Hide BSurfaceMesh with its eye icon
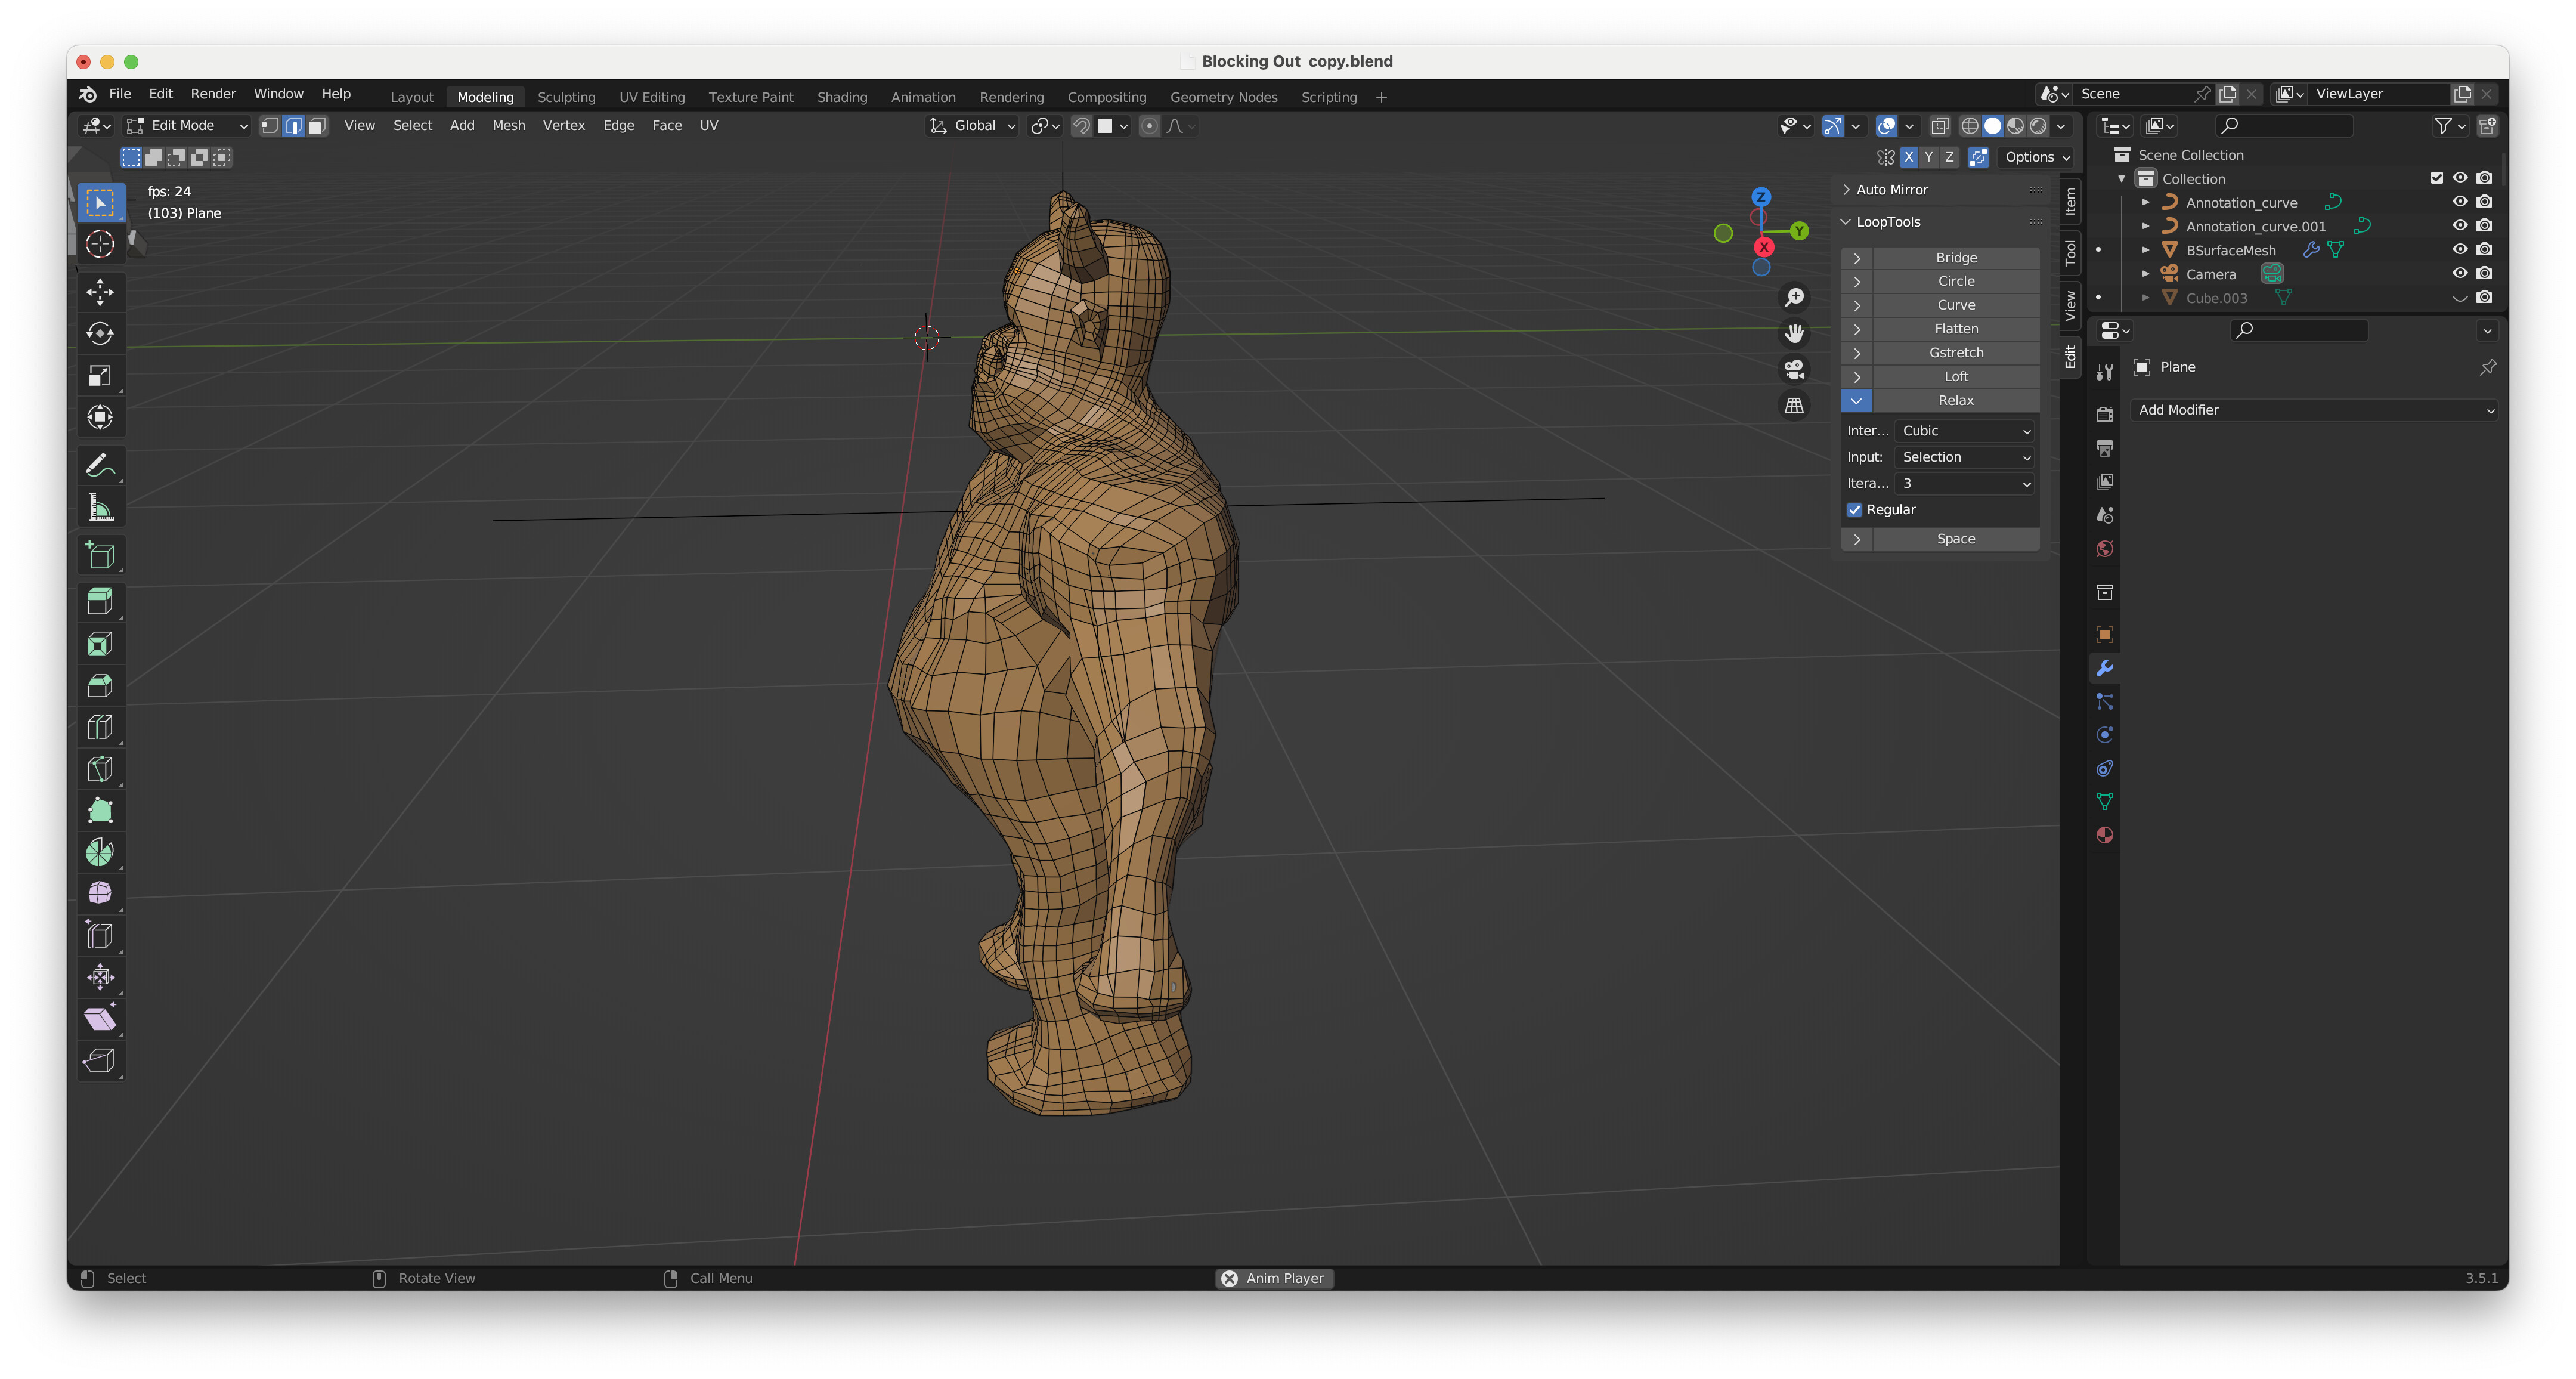 pyautogui.click(x=2460, y=250)
